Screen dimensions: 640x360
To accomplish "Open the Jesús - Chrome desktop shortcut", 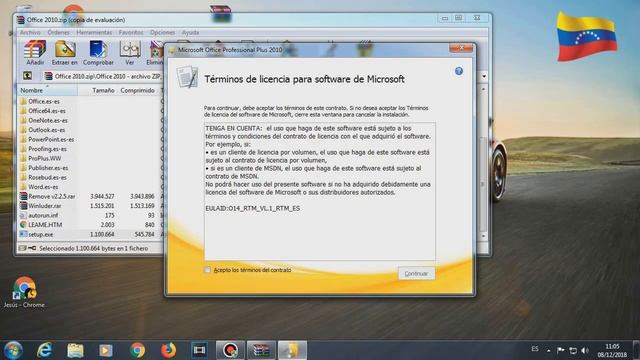I will (24, 292).
